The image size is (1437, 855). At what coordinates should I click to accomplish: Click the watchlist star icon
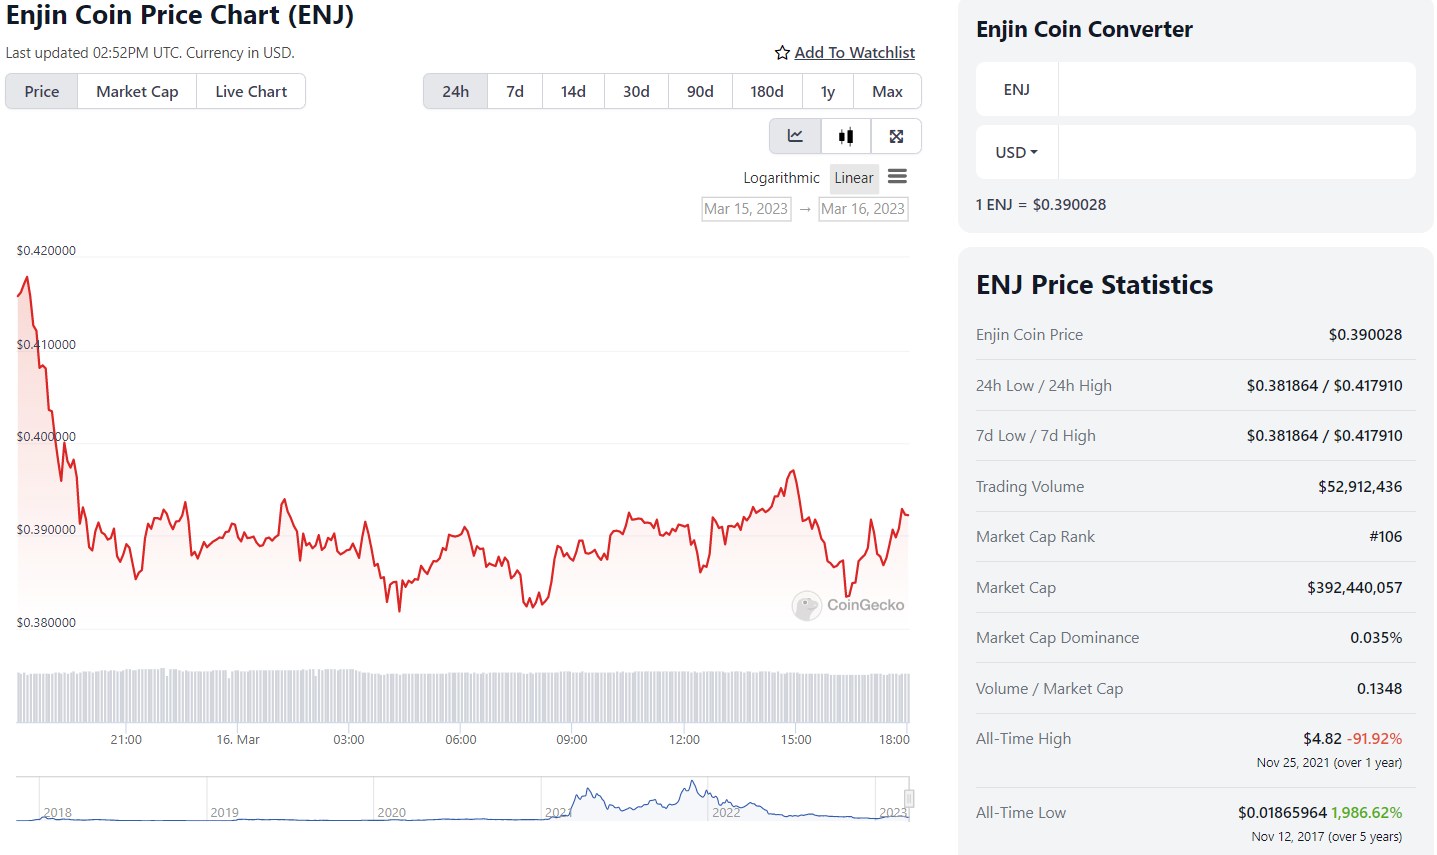(782, 53)
